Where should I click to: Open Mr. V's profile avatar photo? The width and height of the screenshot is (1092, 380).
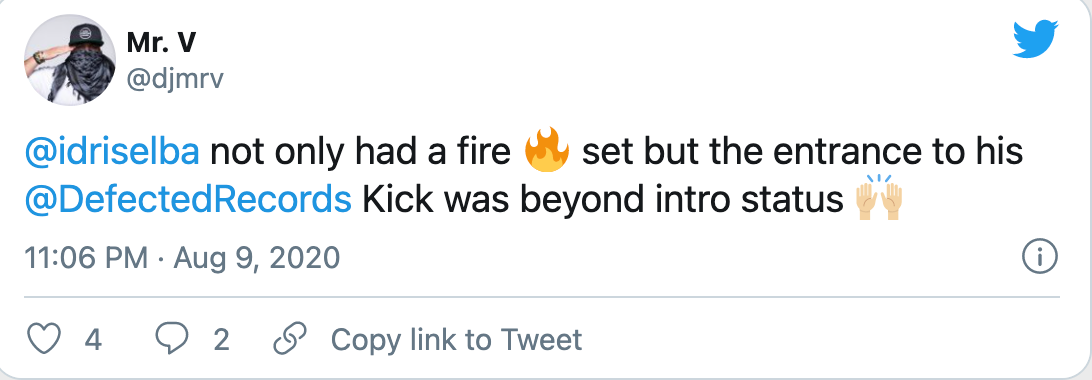coord(70,59)
